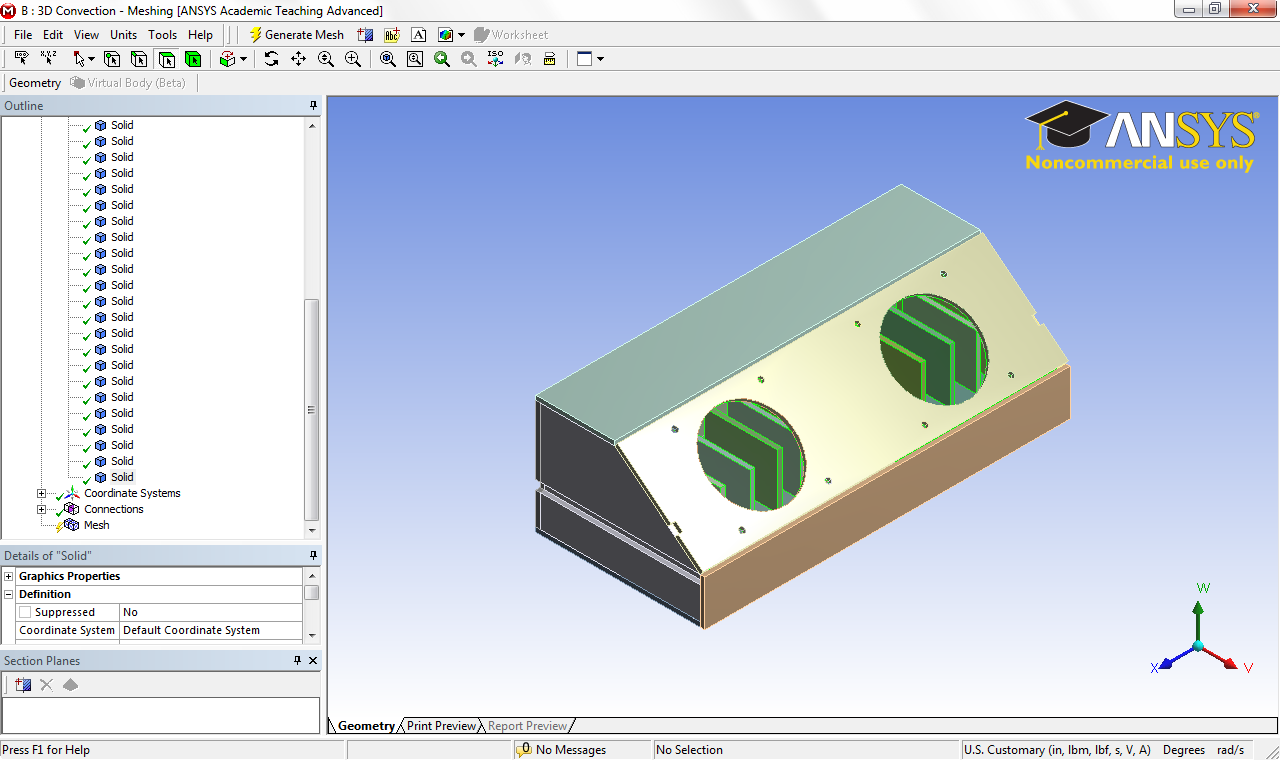Click the letter A annotation toolbar icon
Viewport: 1280px width, 760px height.
[x=419, y=34]
